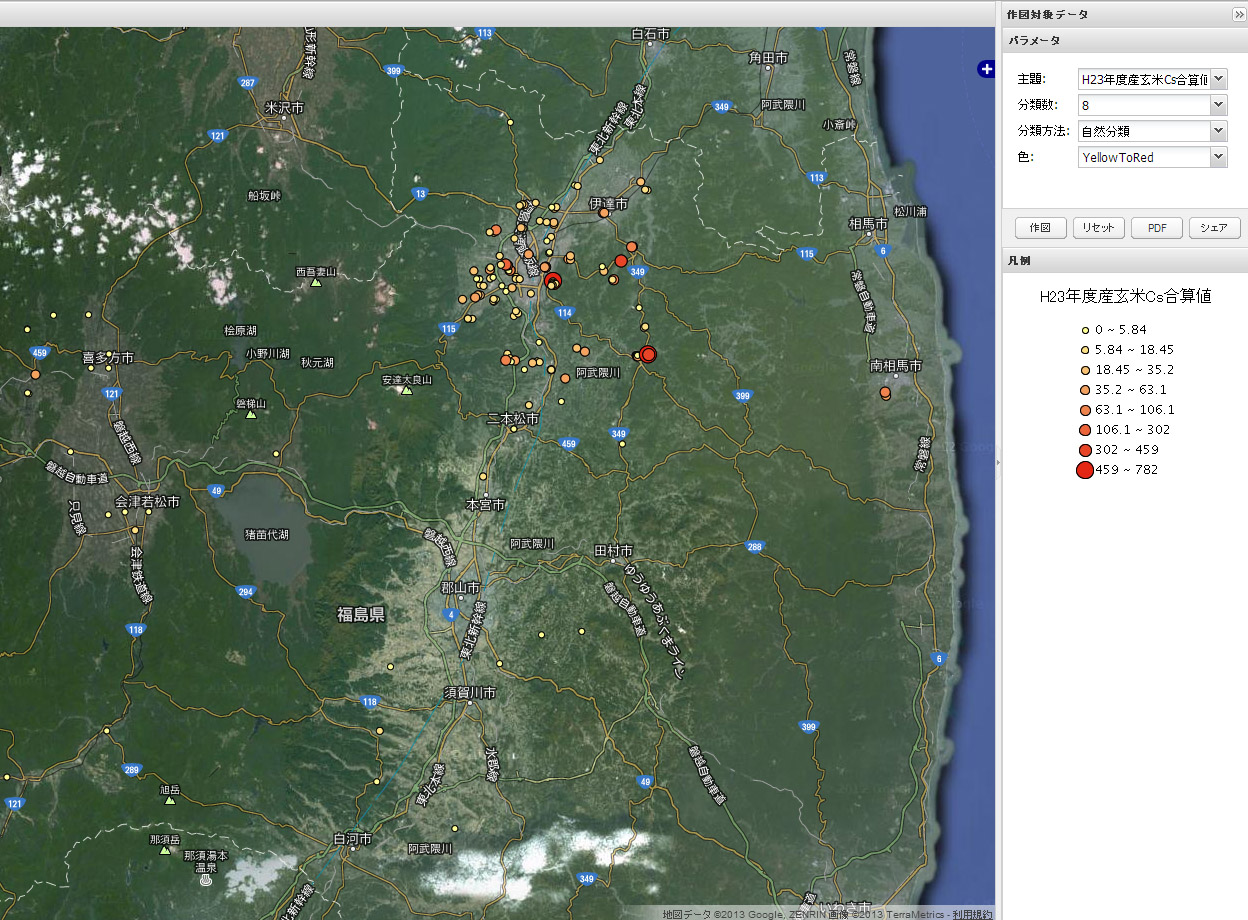Click the 白河市 city label
The height and width of the screenshot is (920, 1248).
pos(352,839)
